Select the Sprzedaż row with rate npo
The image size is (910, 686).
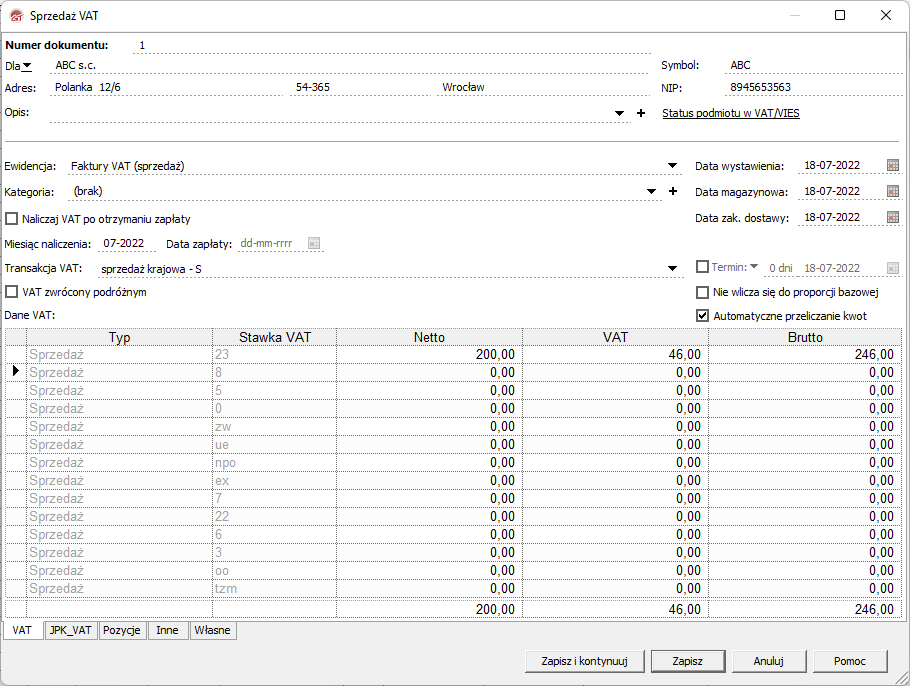click(453, 462)
